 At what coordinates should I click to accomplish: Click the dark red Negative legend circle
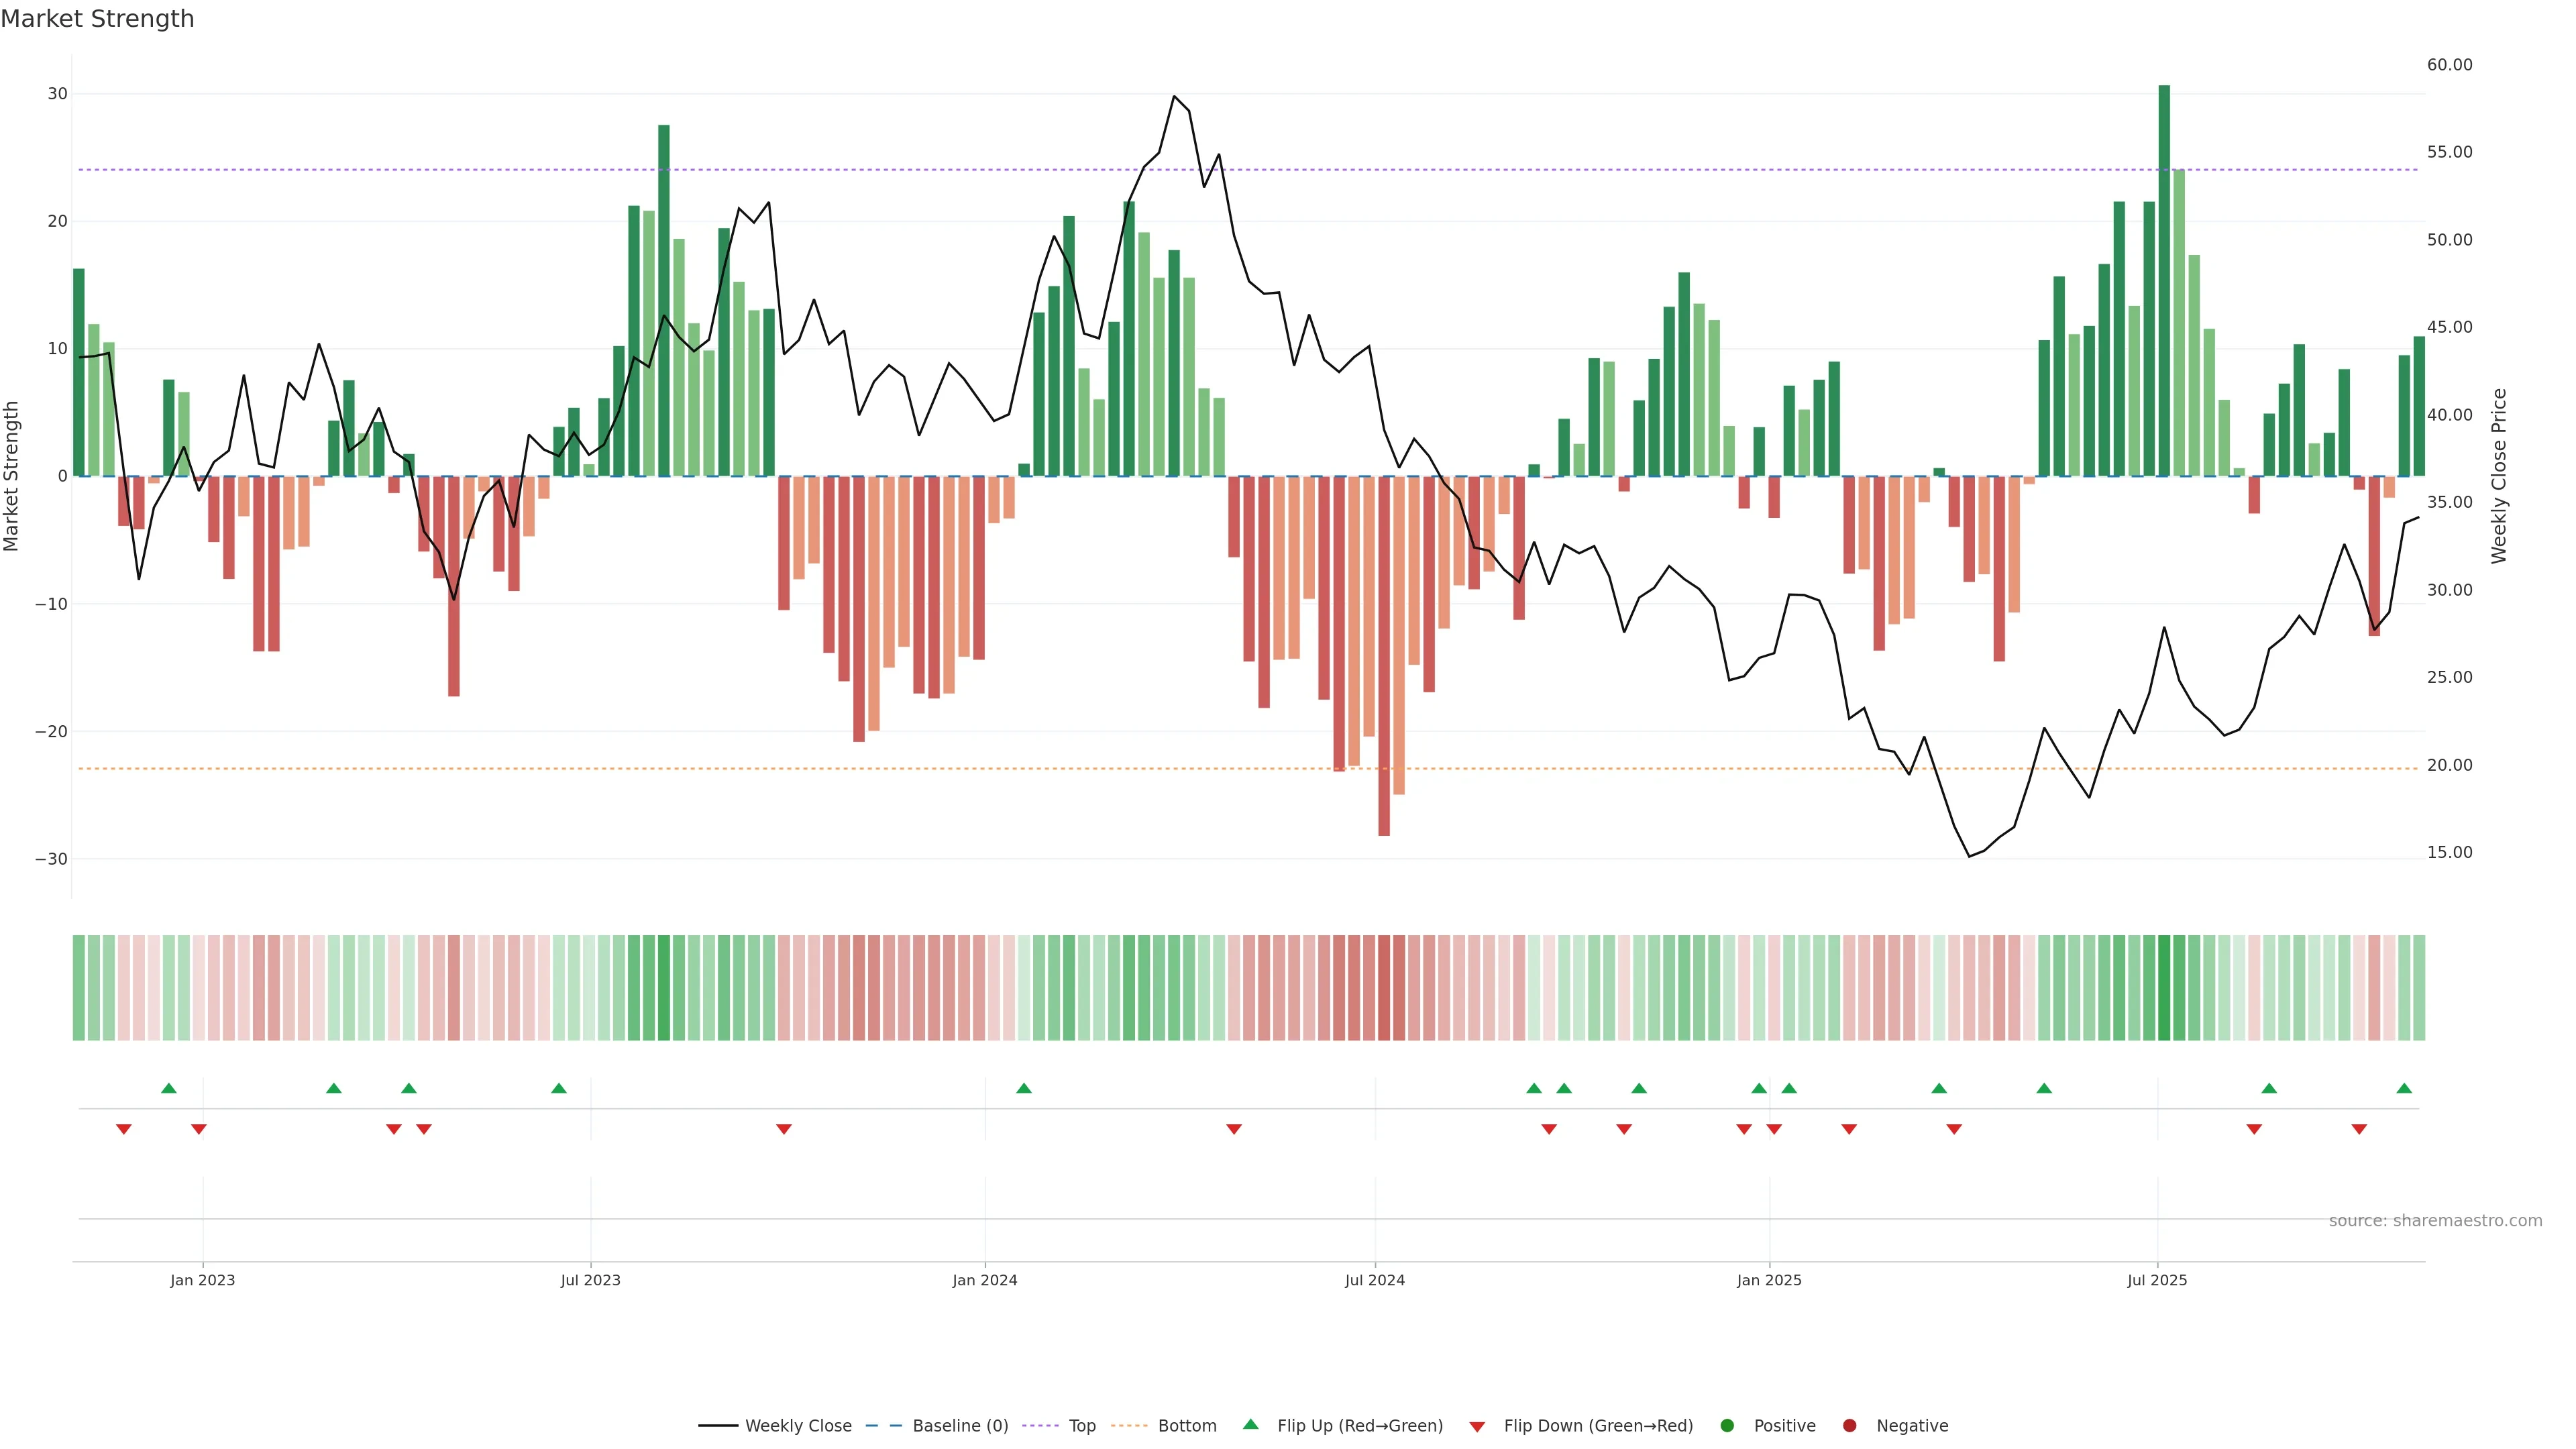tap(1849, 1425)
